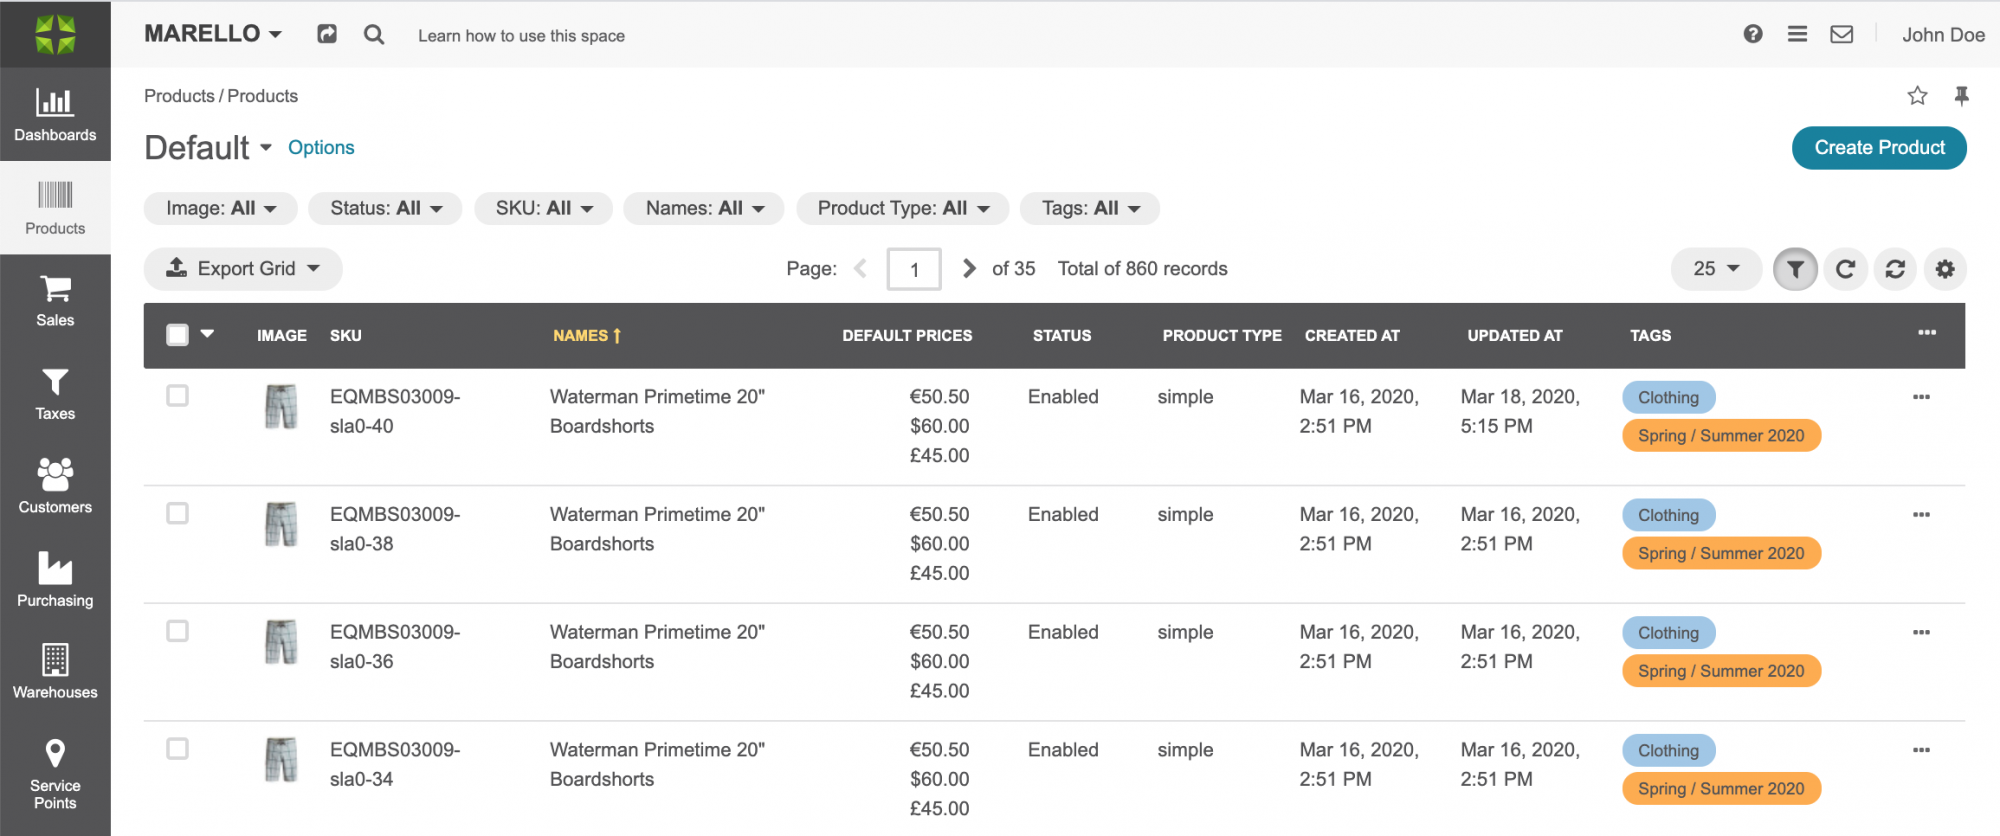Open row actions for sla0-40 product
The width and height of the screenshot is (2000, 836).
coord(1921,397)
